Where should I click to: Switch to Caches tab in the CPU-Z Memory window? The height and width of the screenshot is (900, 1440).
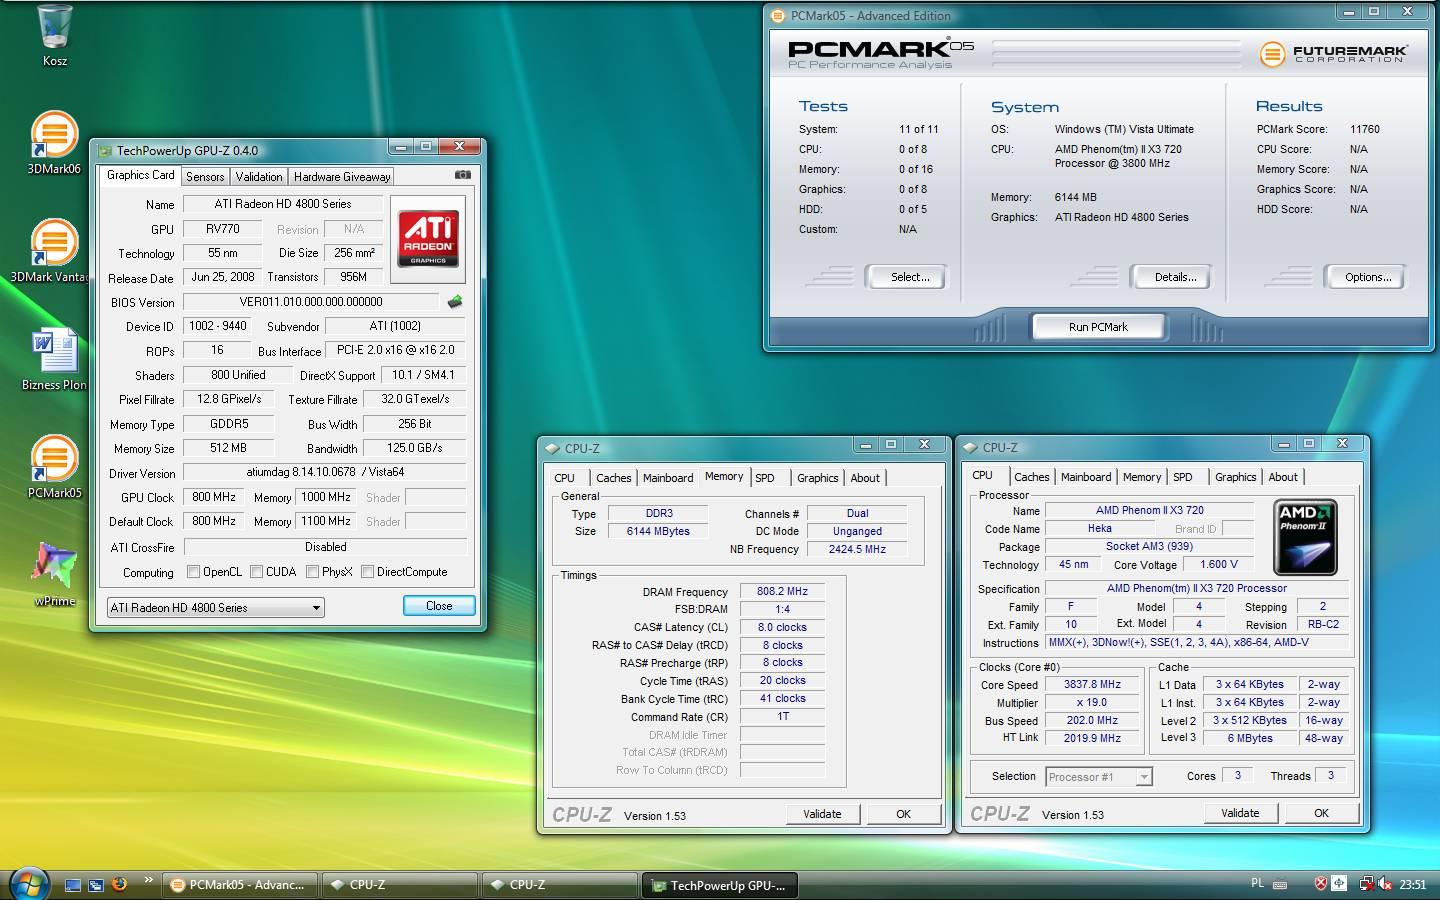click(x=614, y=478)
